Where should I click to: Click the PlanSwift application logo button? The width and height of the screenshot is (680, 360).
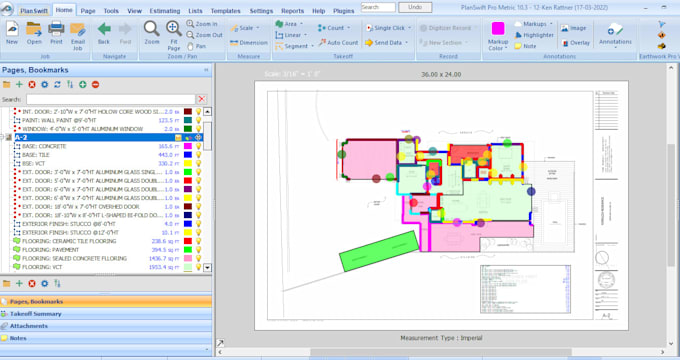click(x=7, y=9)
